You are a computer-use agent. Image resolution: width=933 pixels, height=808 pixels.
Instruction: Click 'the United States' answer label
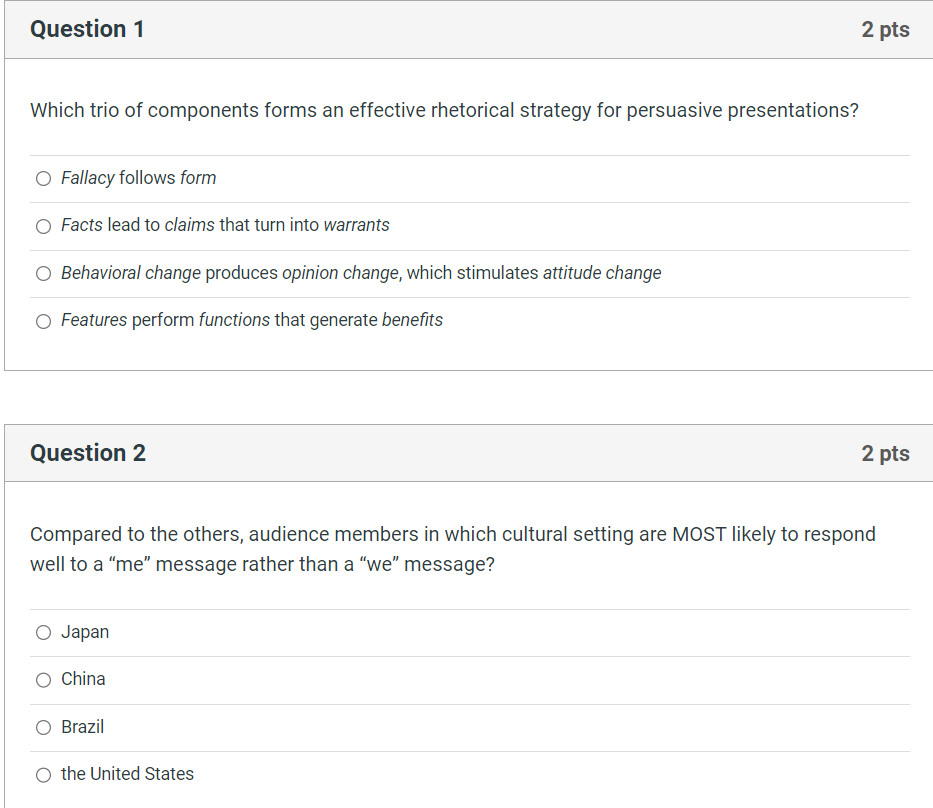point(127,773)
